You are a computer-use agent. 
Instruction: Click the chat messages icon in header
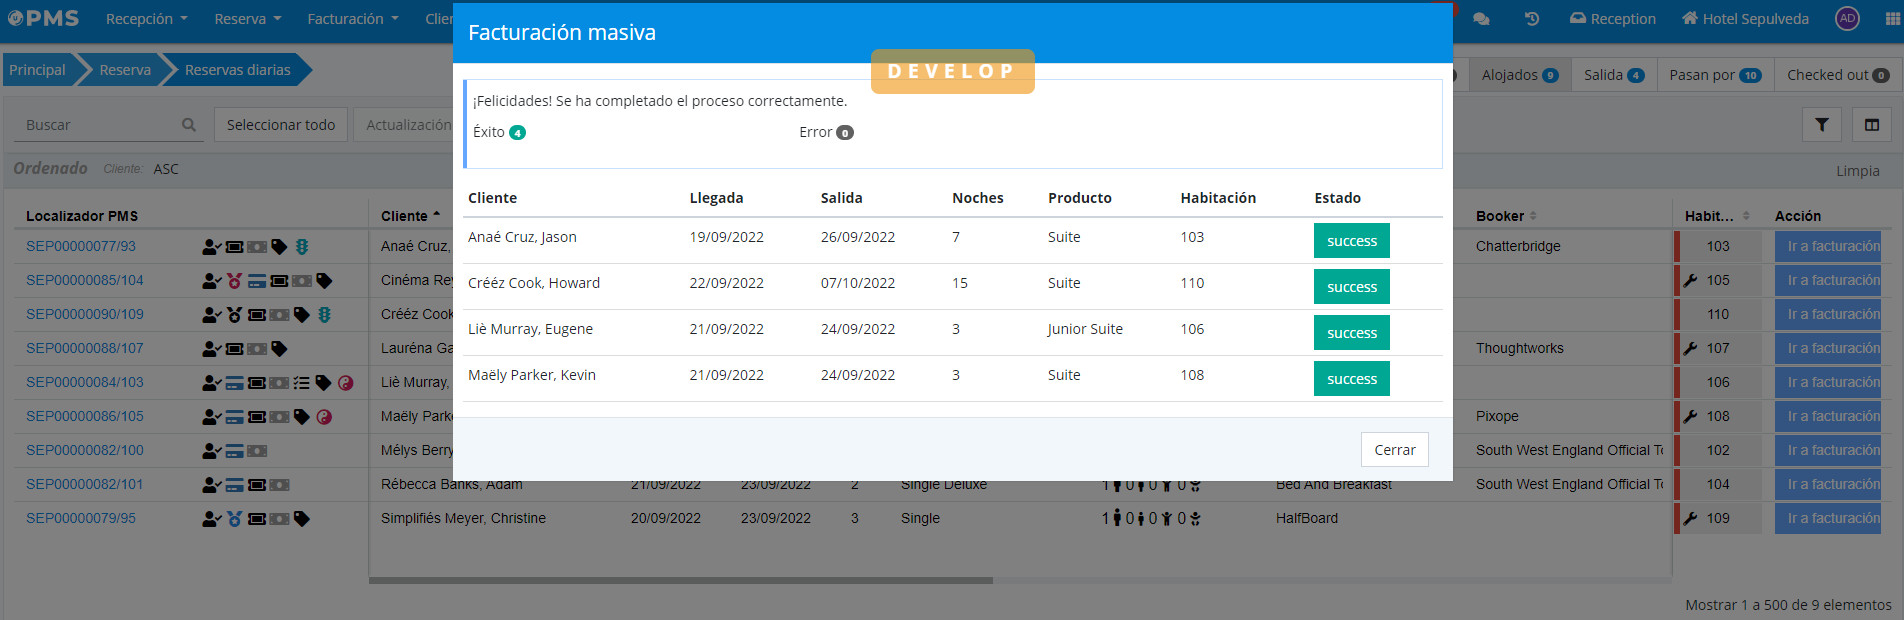1481,19
